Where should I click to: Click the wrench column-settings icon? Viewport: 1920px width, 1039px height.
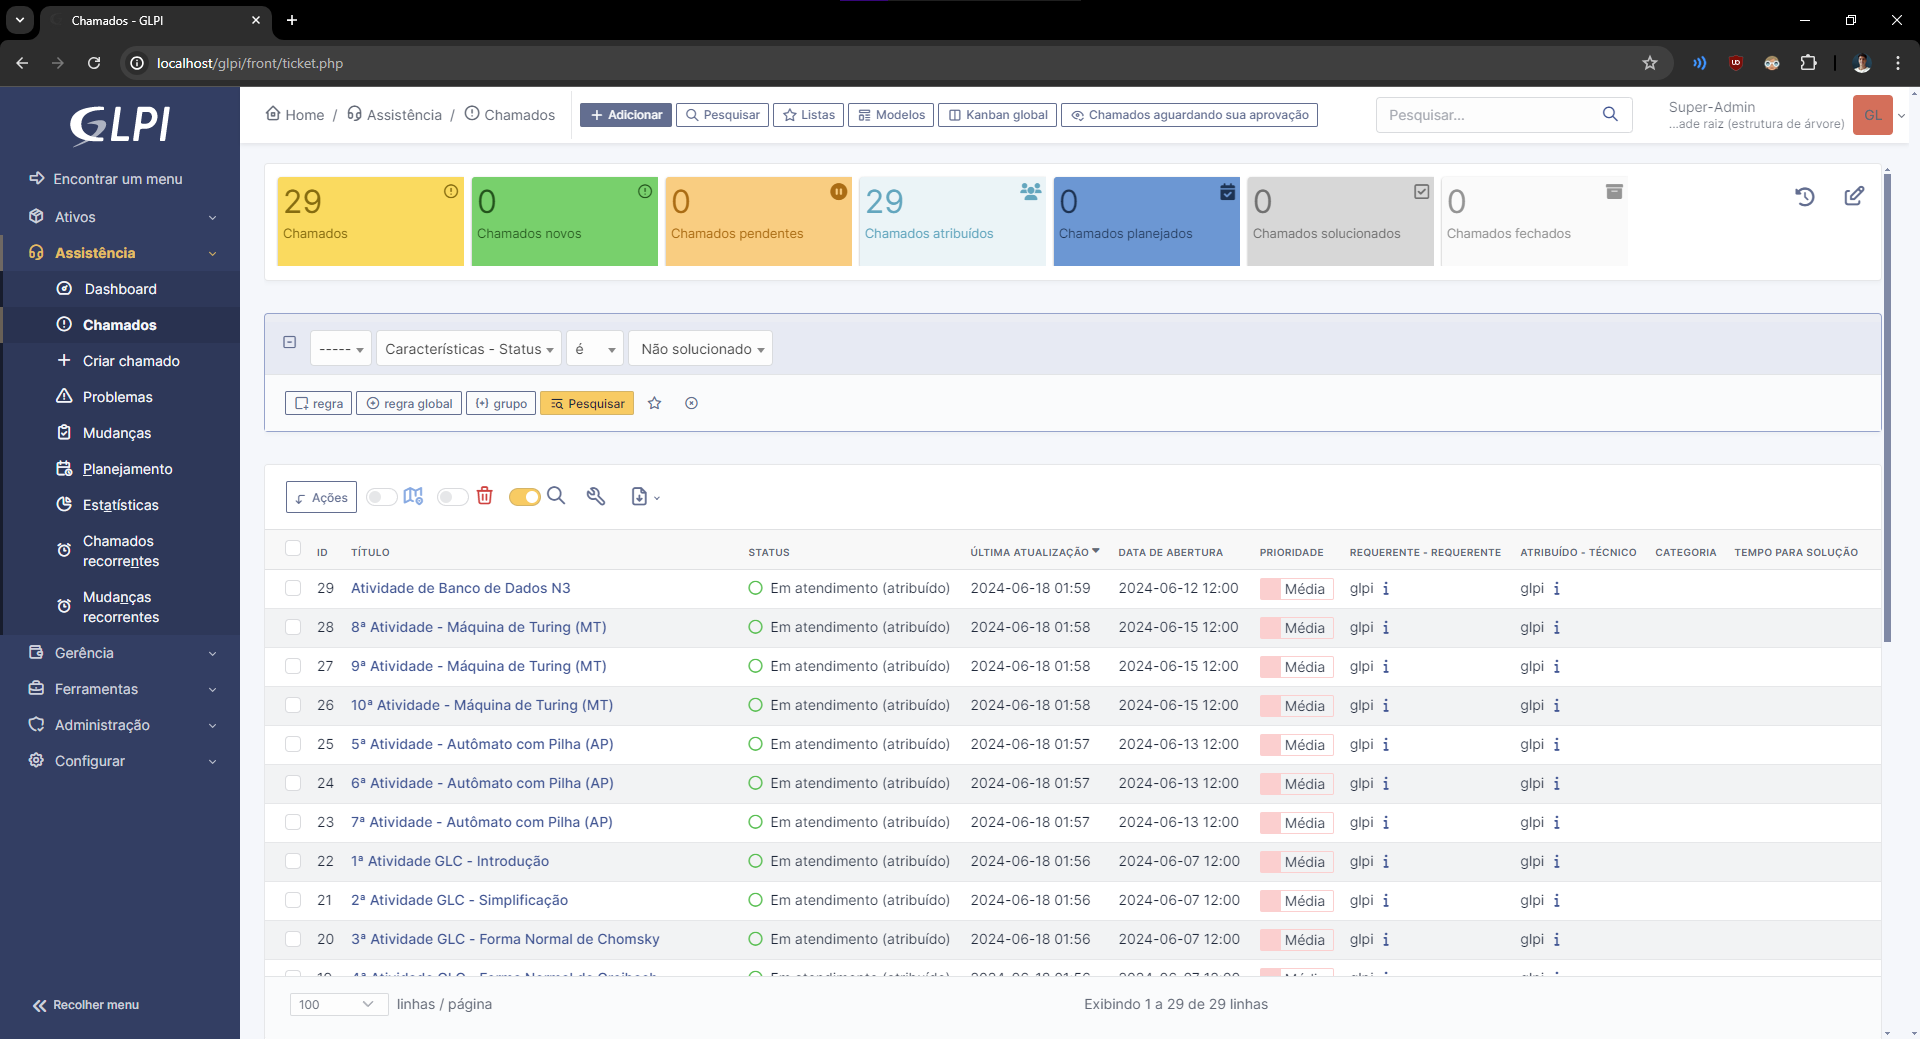[x=596, y=496]
